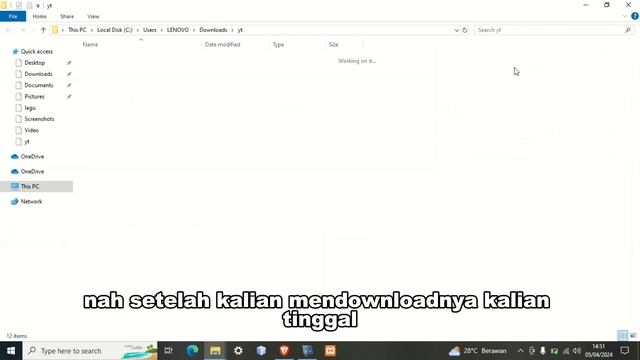Open Settings gear on taskbar

click(238, 351)
